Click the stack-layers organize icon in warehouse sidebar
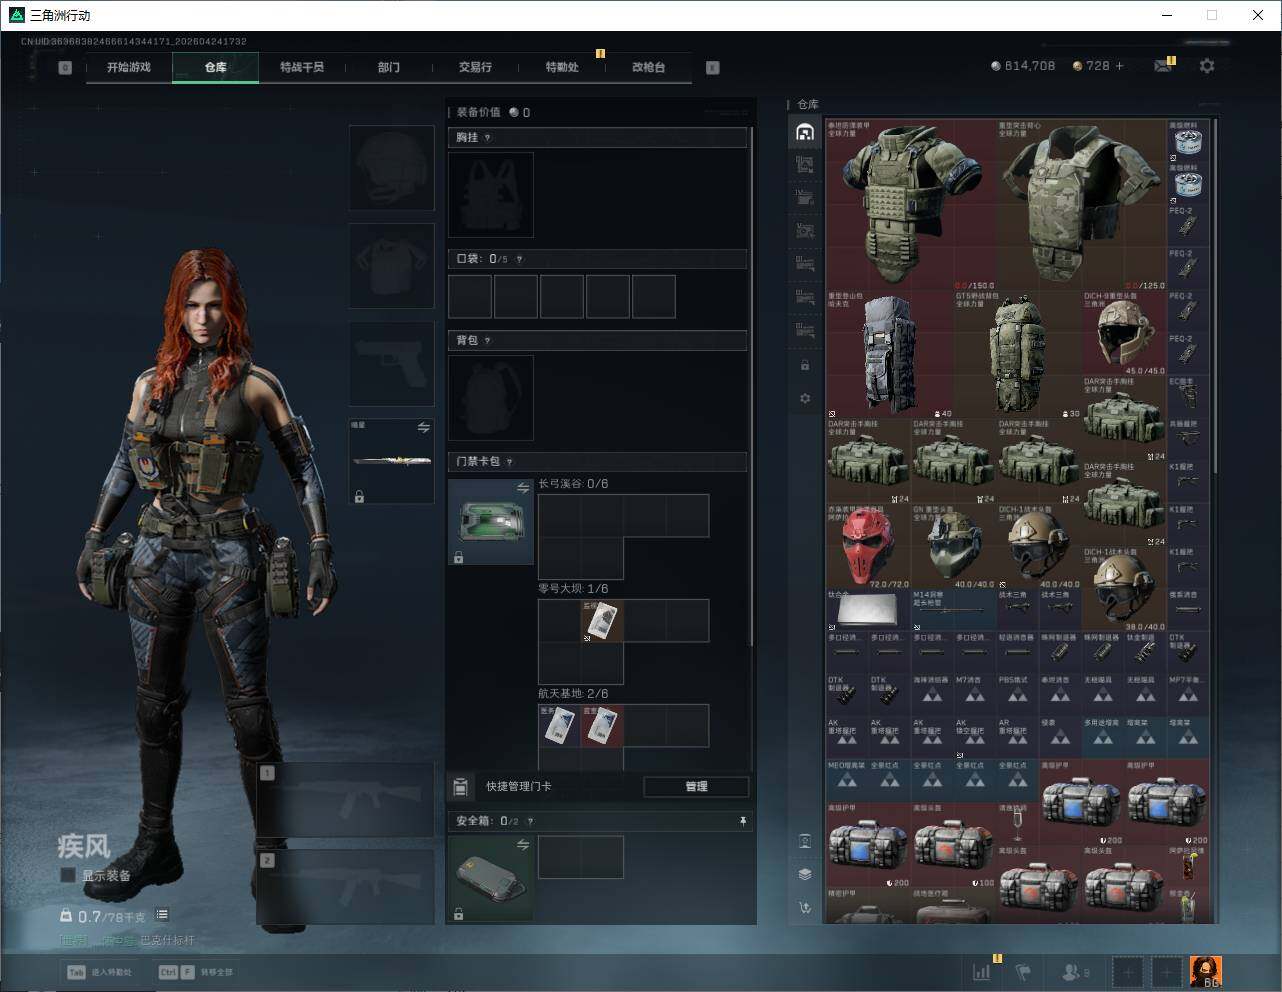The image size is (1282, 992). [805, 873]
